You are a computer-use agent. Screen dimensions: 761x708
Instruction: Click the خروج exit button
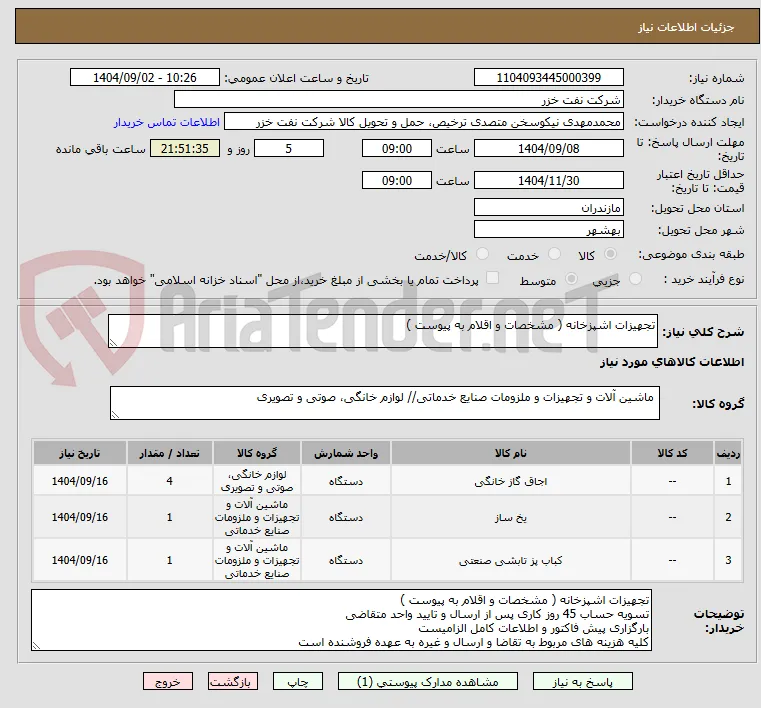(x=167, y=681)
